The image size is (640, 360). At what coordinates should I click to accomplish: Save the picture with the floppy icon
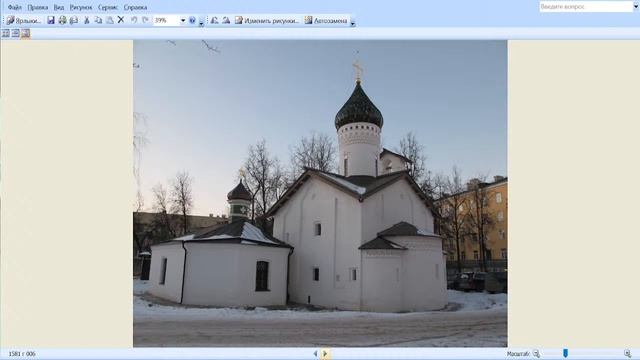coord(51,20)
